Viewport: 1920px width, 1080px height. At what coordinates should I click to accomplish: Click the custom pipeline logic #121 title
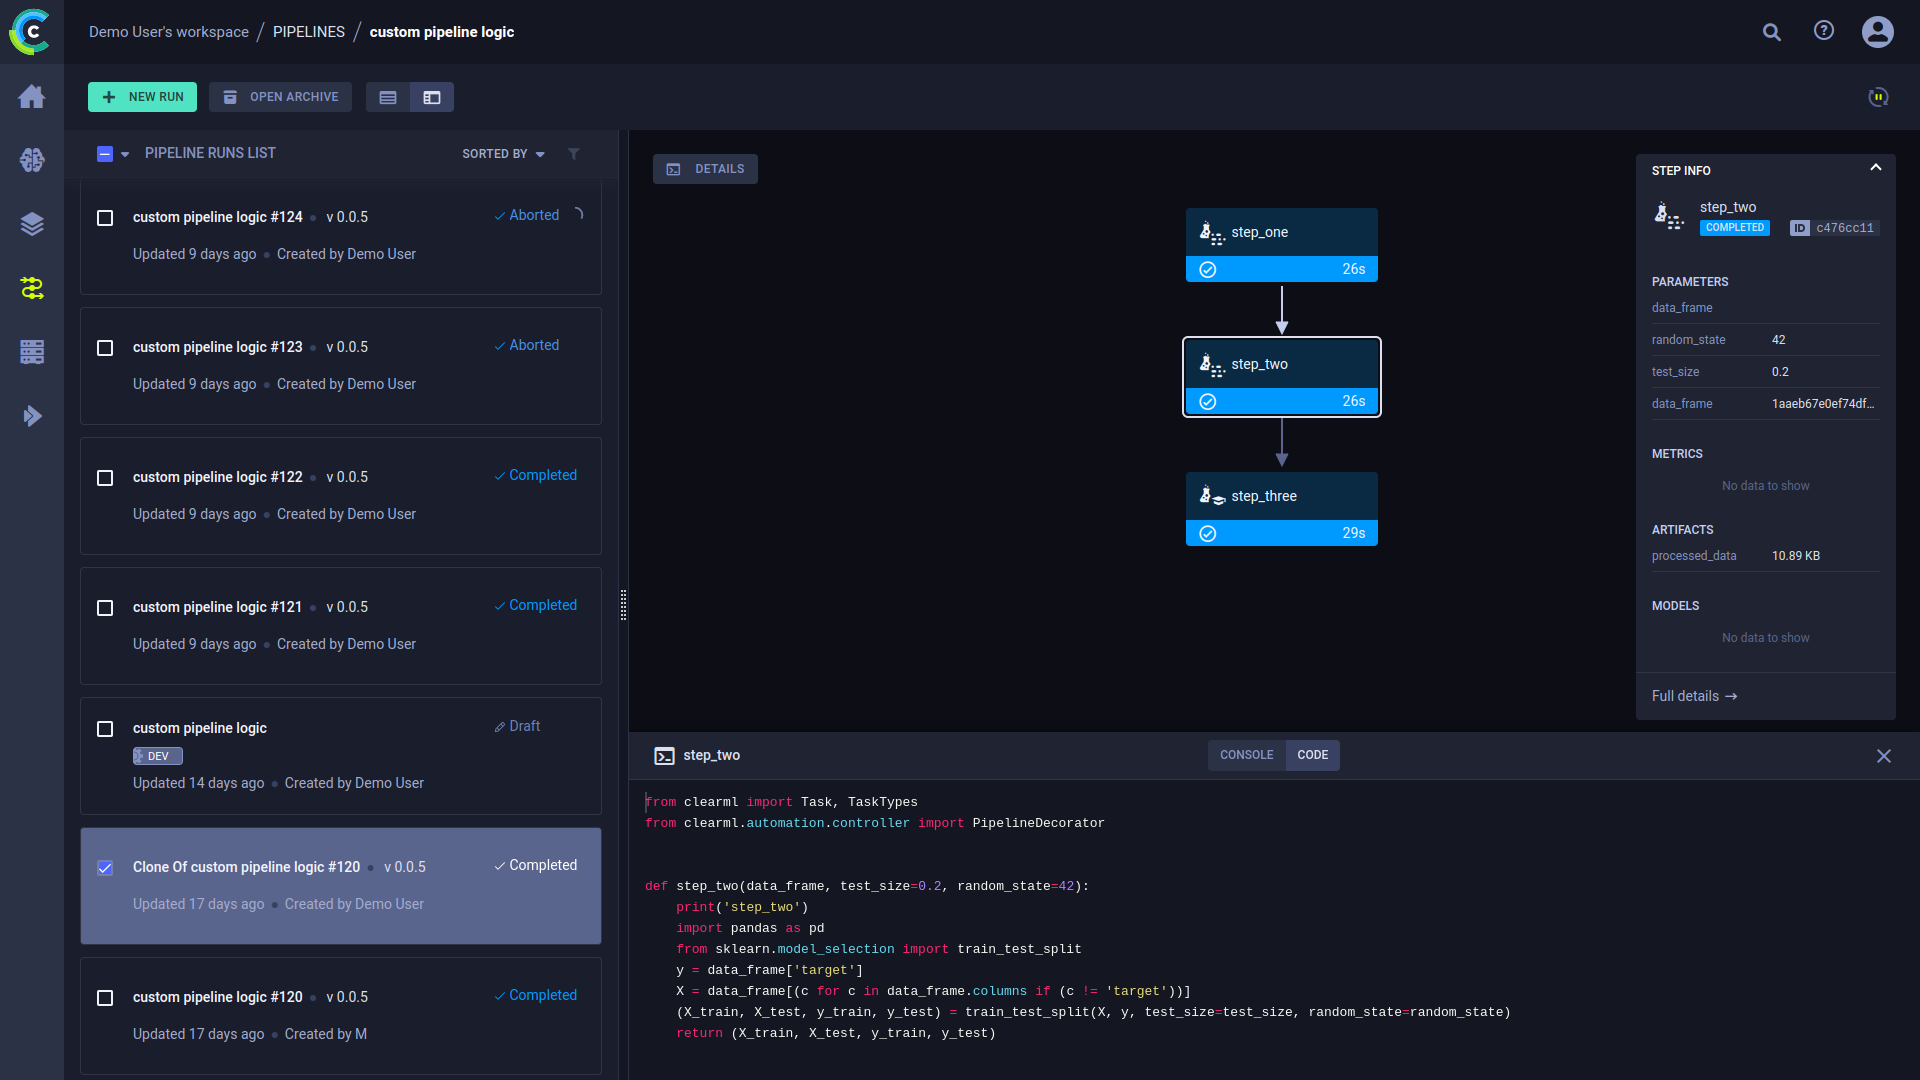(217, 607)
